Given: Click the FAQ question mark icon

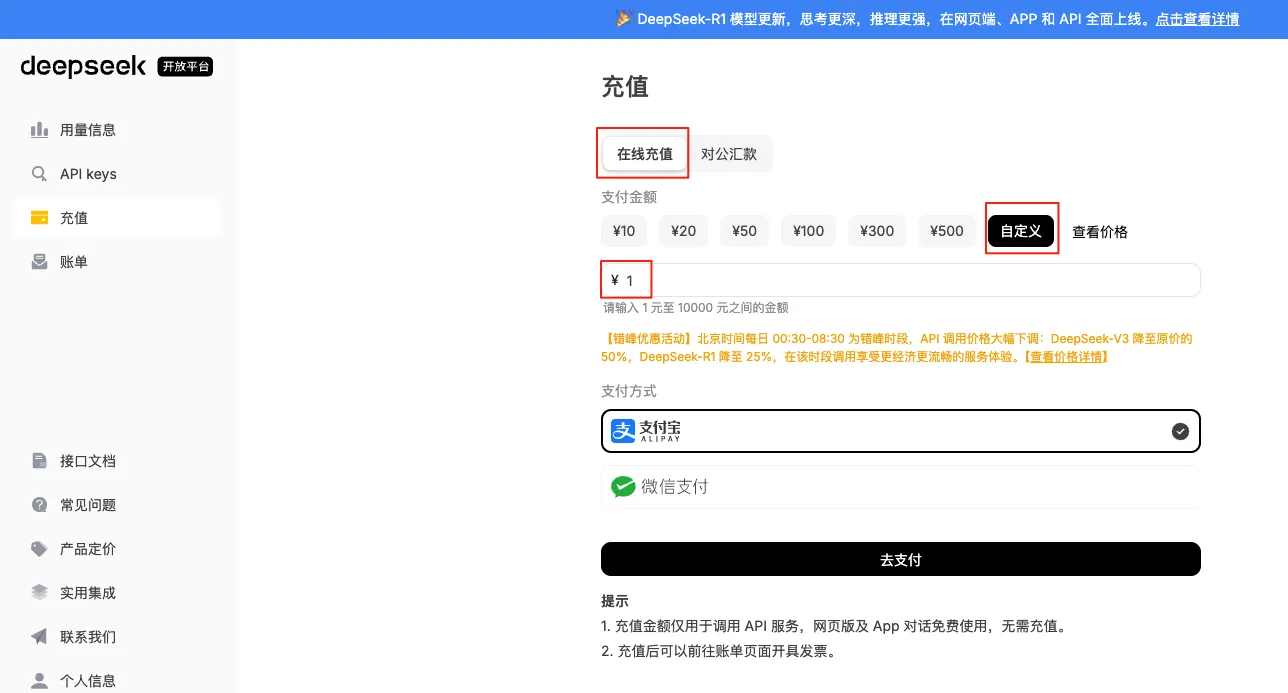Looking at the screenshot, I should [39, 505].
